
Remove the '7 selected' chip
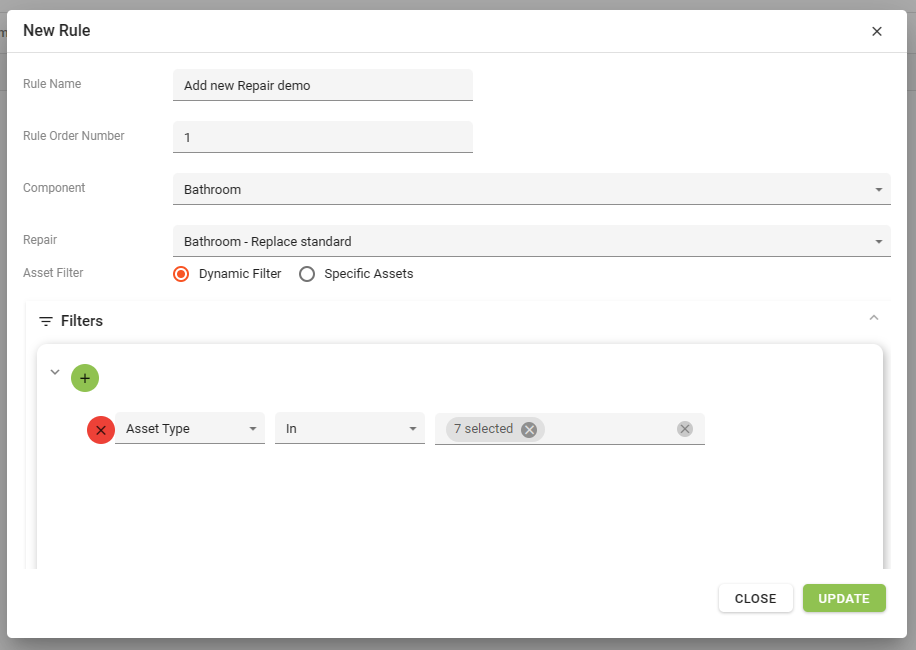coord(529,429)
